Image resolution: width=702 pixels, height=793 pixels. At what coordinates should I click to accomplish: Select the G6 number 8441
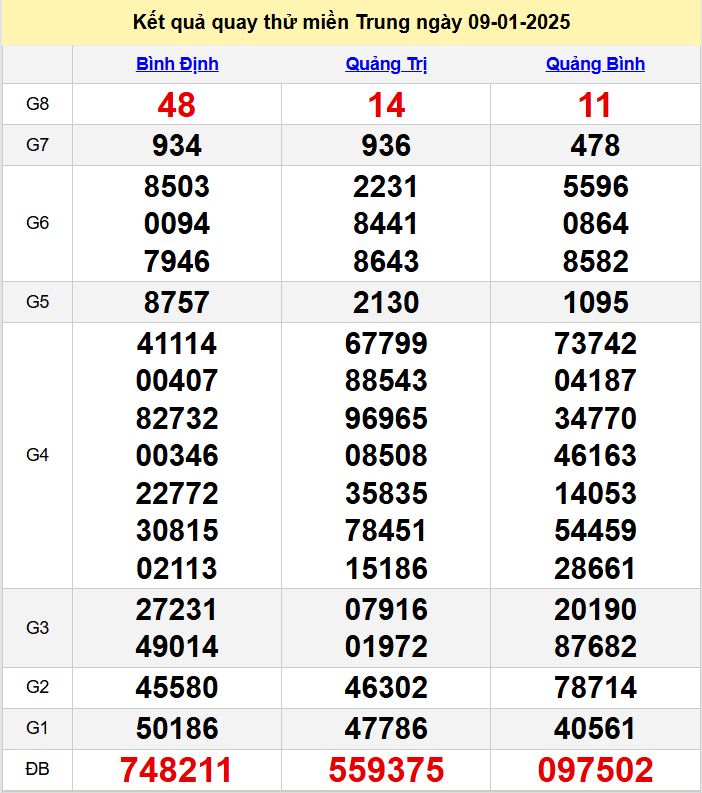tap(386, 224)
